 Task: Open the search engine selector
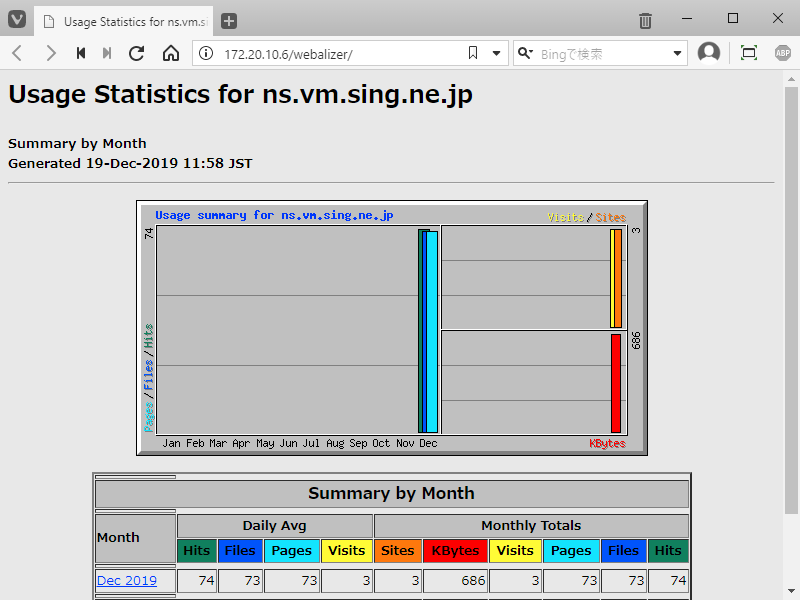(x=525, y=53)
